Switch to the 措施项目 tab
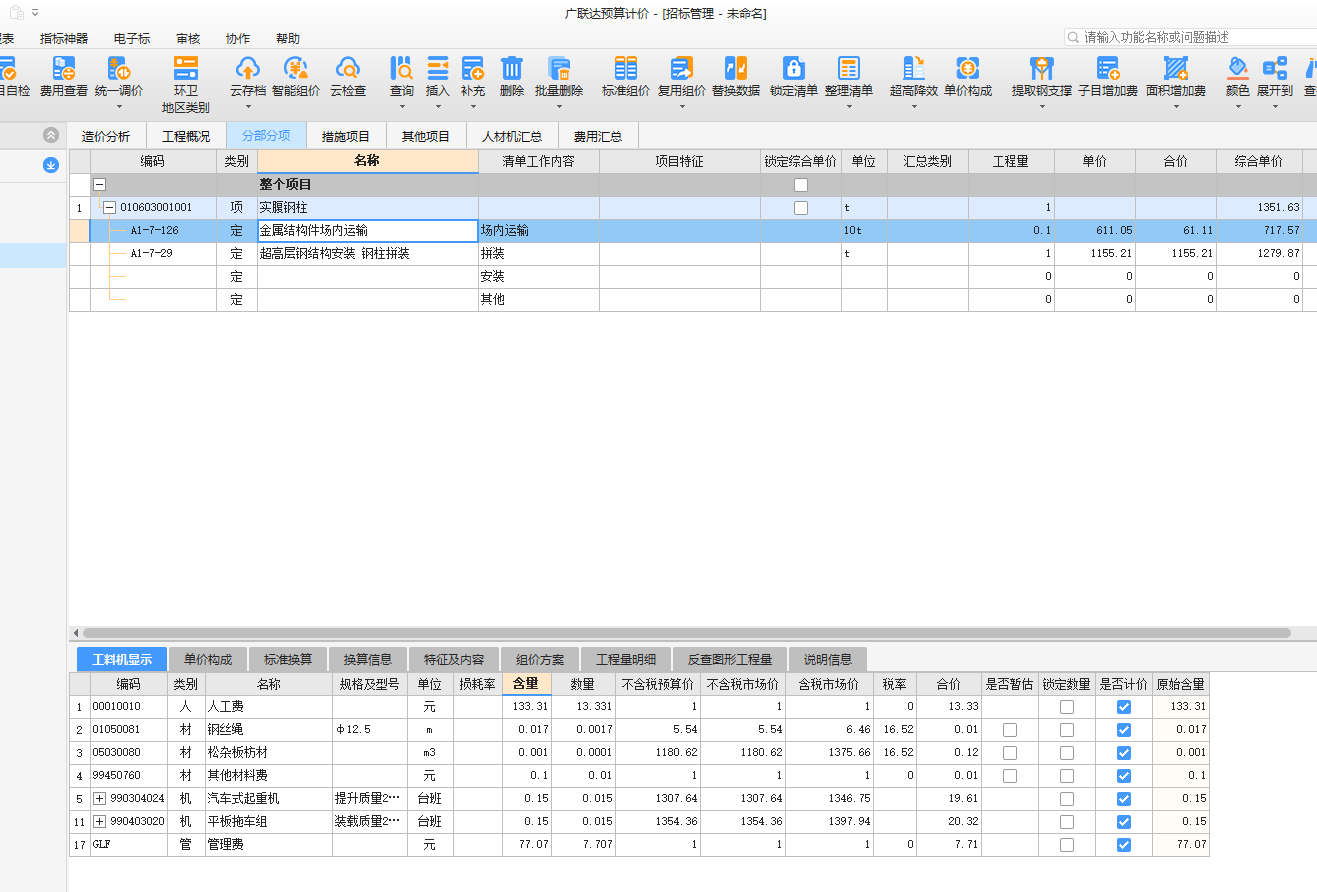The width and height of the screenshot is (1317, 892). tap(346, 136)
